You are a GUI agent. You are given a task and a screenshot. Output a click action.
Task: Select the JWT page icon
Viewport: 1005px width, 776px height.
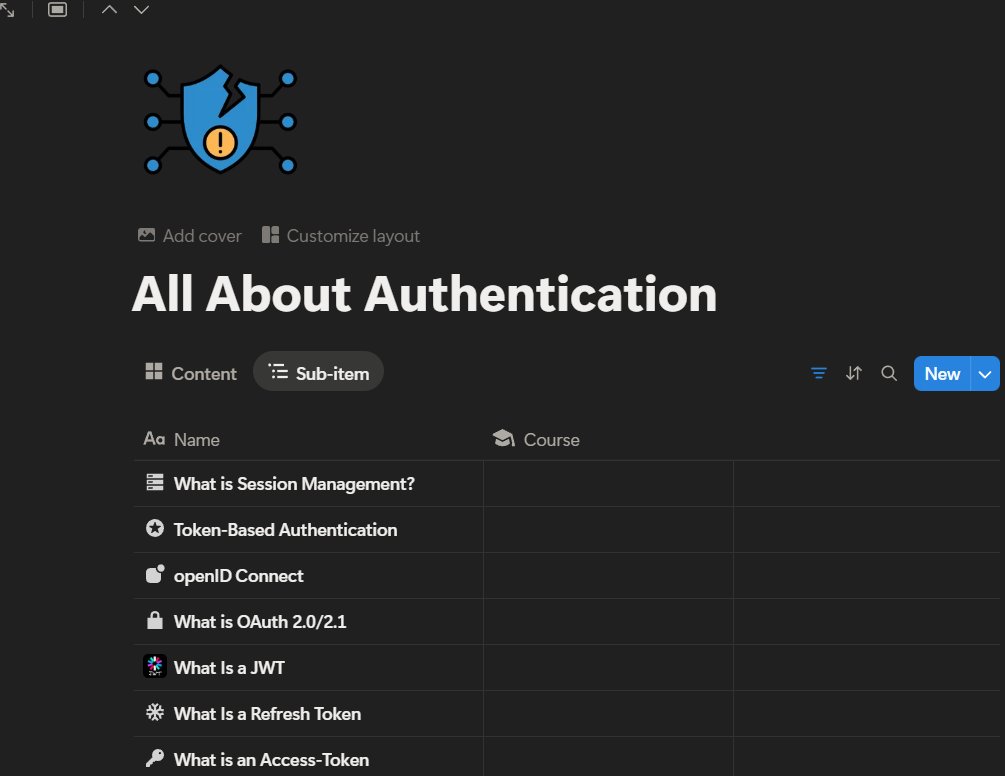(x=155, y=666)
